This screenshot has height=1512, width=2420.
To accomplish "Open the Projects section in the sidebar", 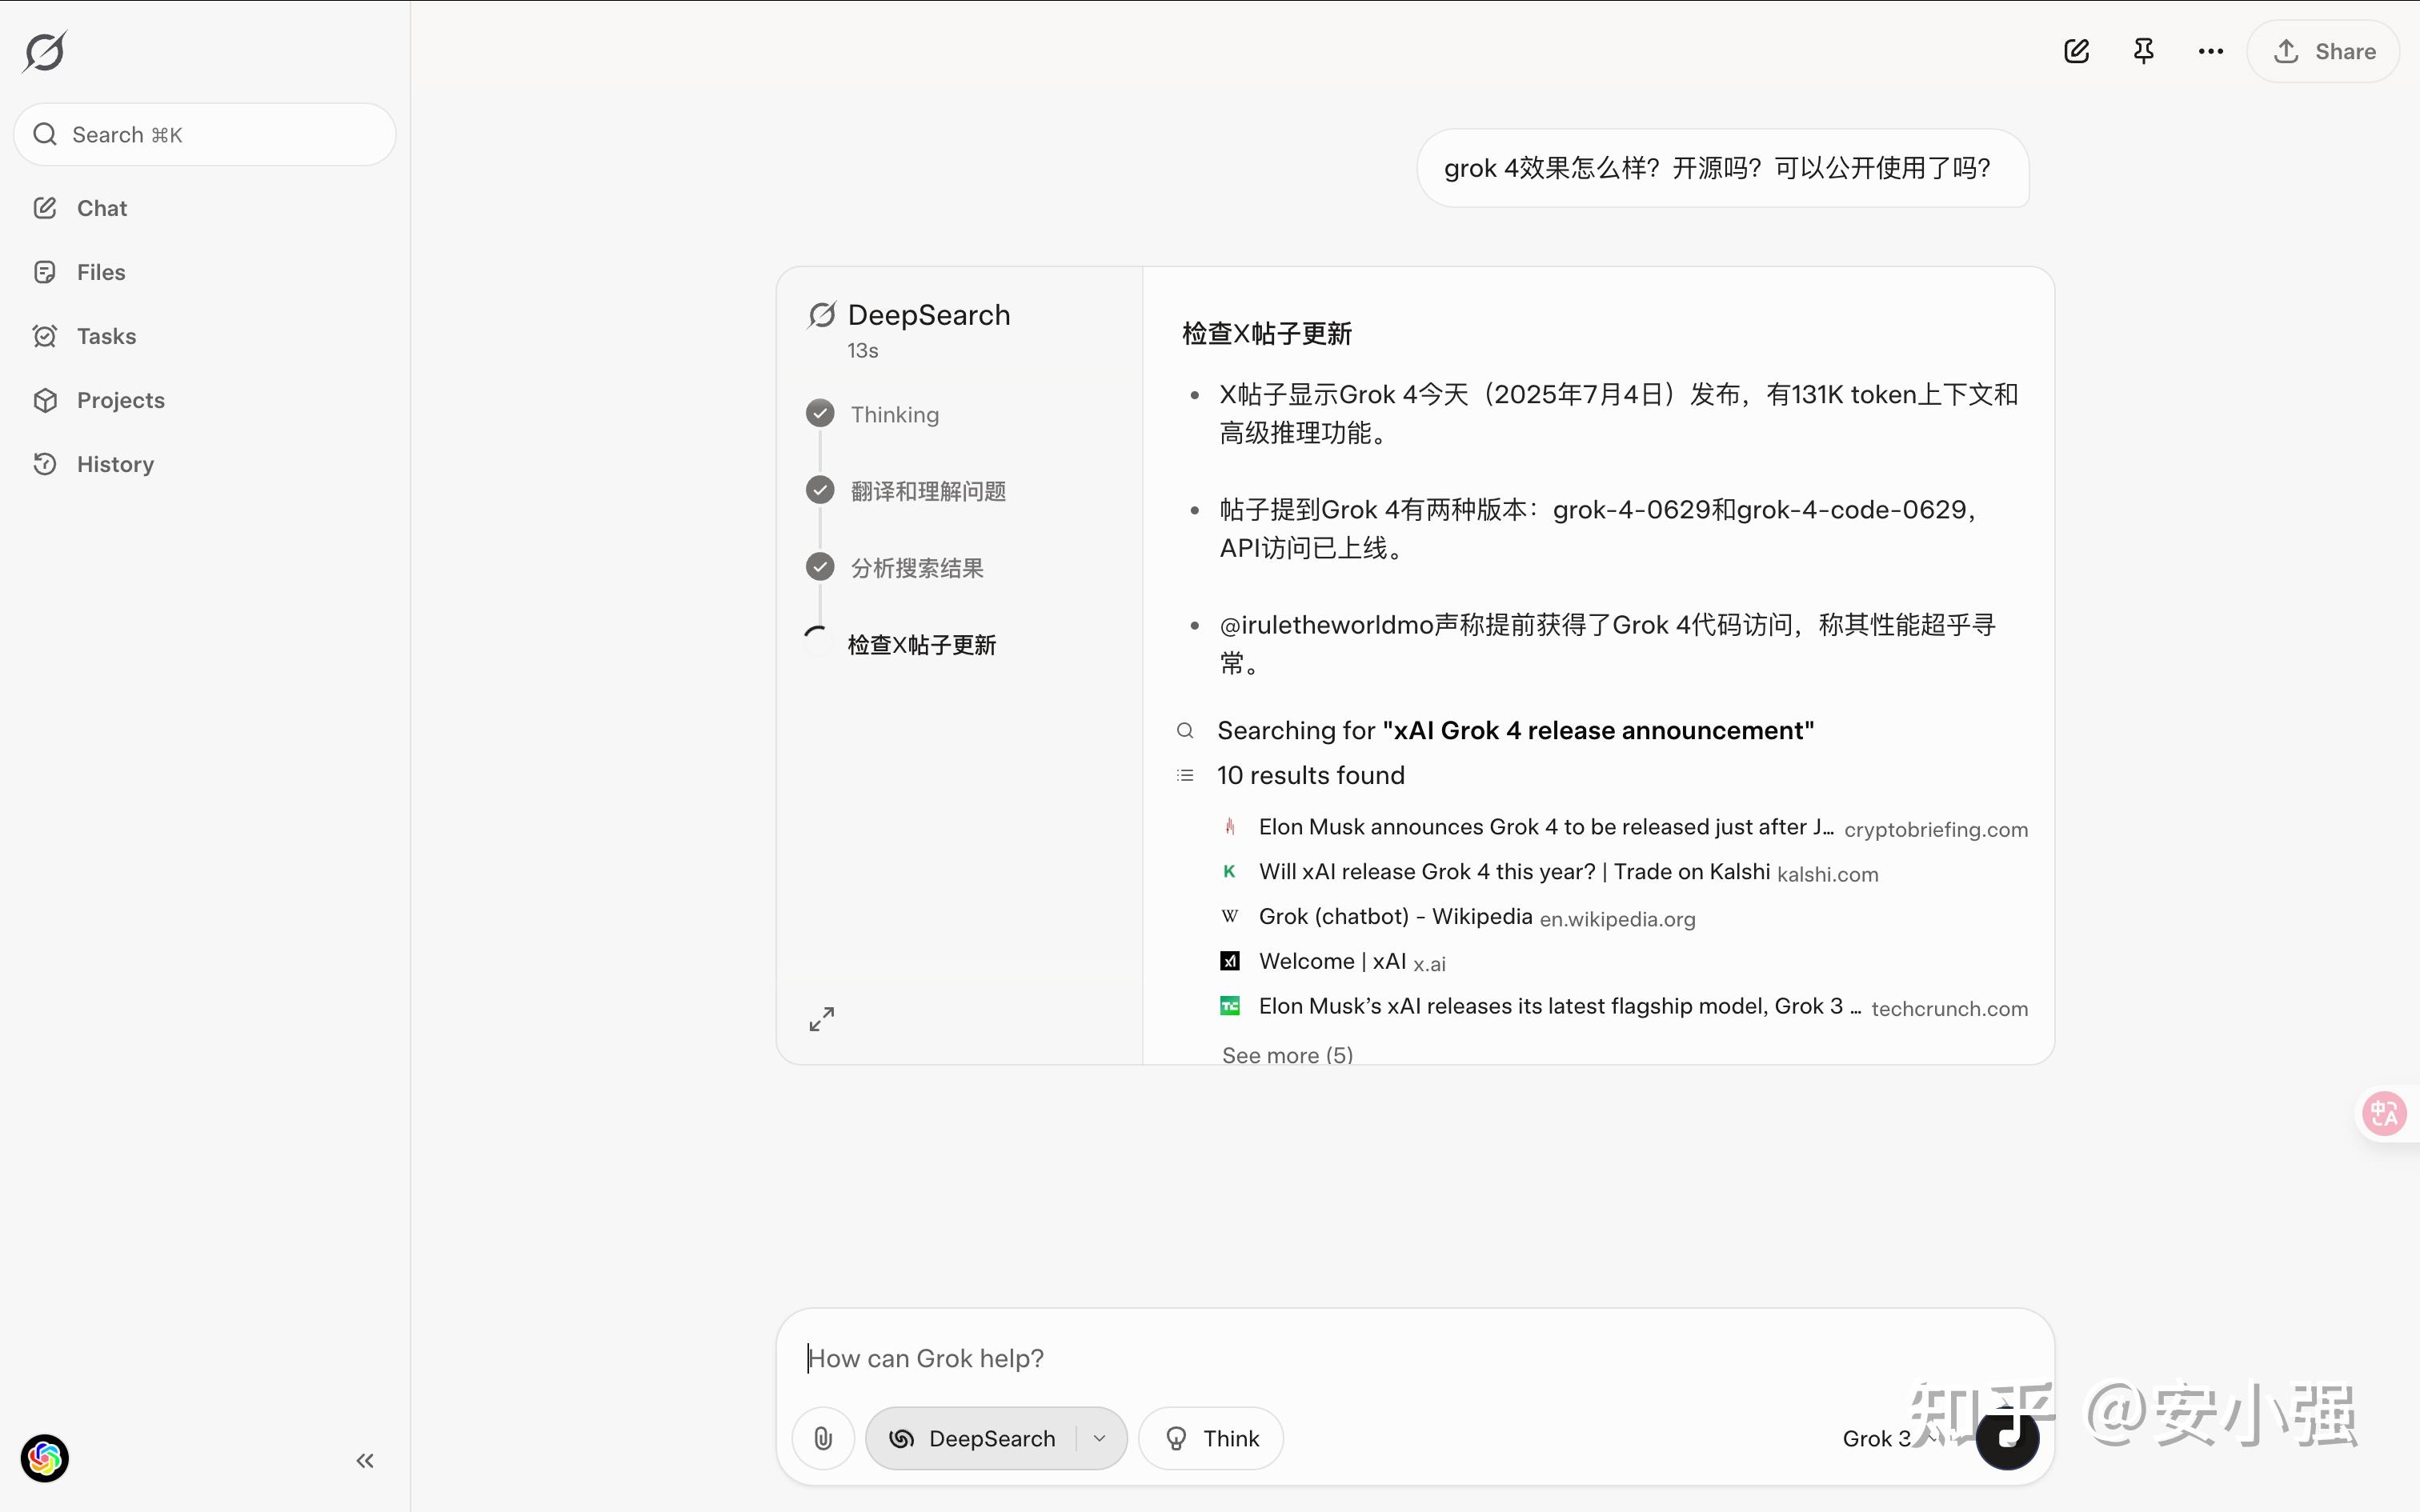I will 120,399.
